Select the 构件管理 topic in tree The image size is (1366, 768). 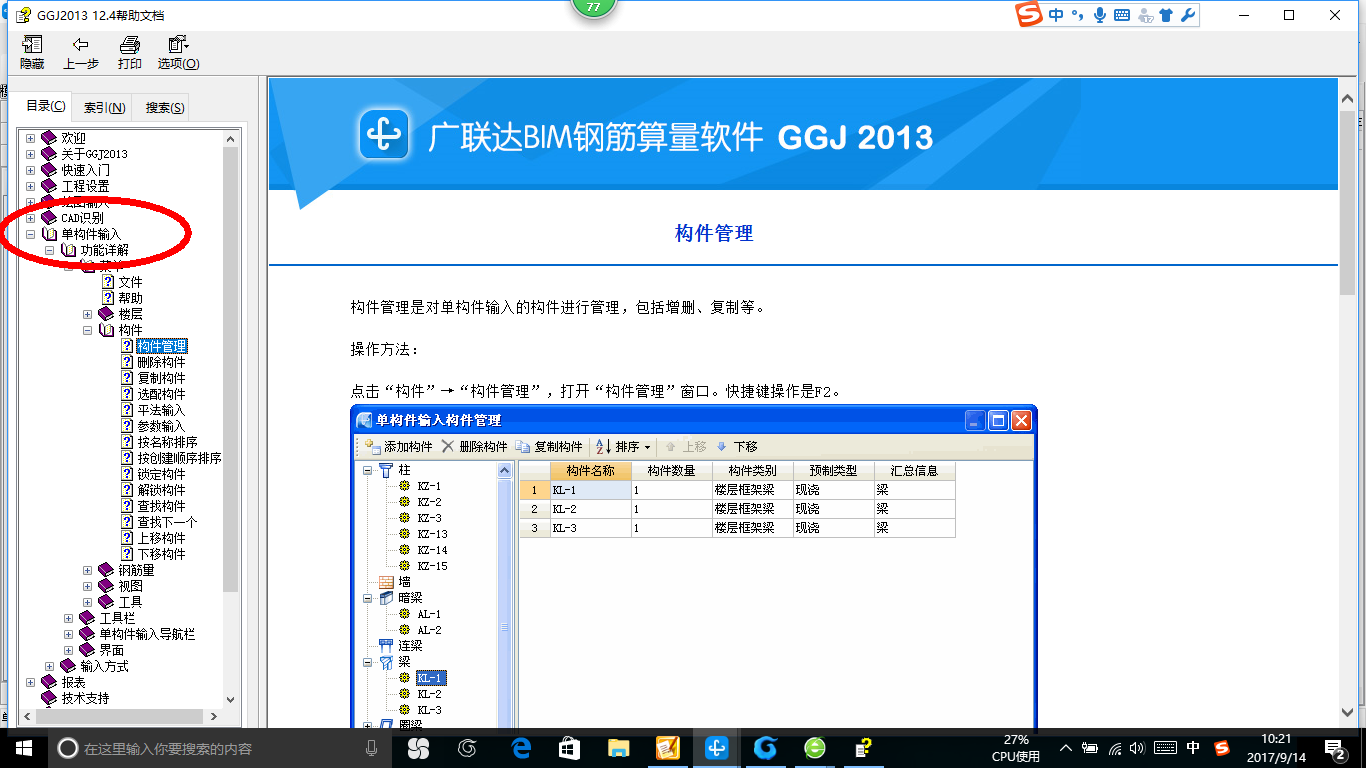click(x=162, y=346)
